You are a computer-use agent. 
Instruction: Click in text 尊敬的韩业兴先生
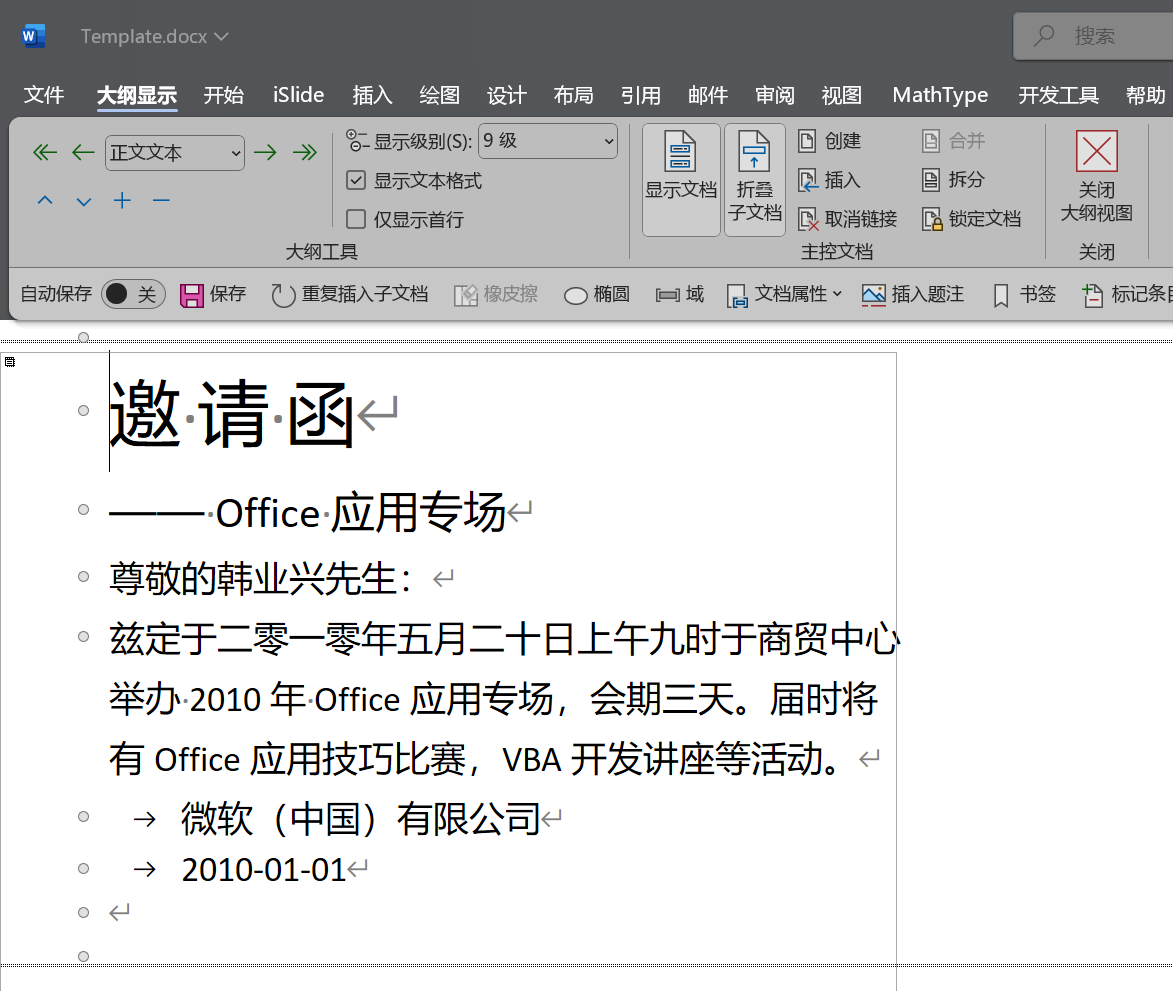[x=260, y=578]
